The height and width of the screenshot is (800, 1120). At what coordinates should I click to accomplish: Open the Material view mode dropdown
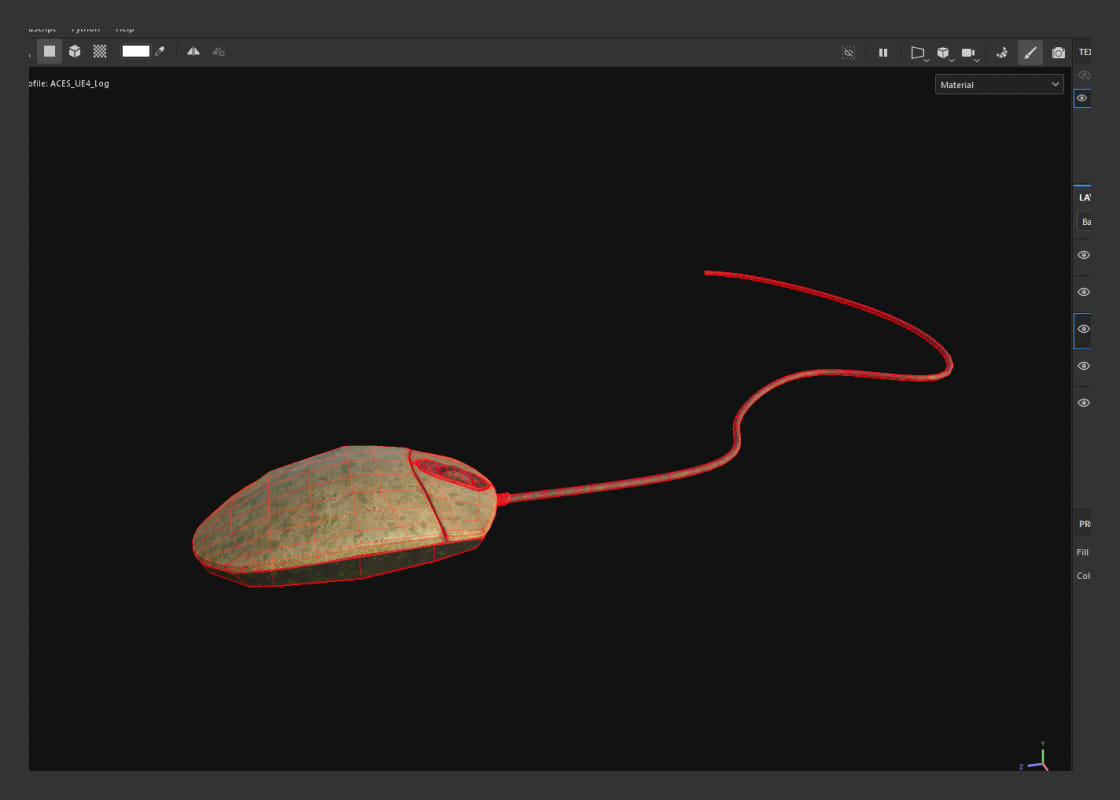click(x=998, y=84)
